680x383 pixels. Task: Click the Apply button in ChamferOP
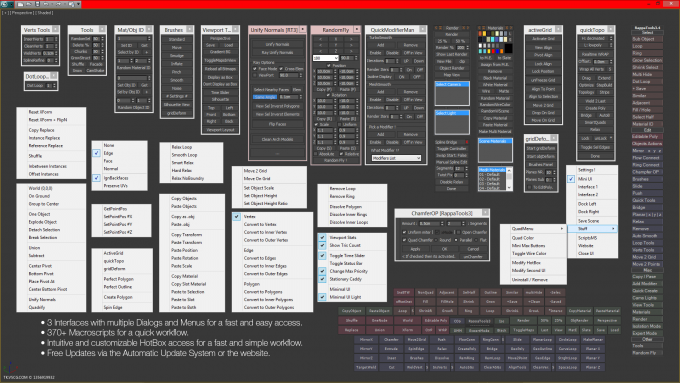[415, 249]
